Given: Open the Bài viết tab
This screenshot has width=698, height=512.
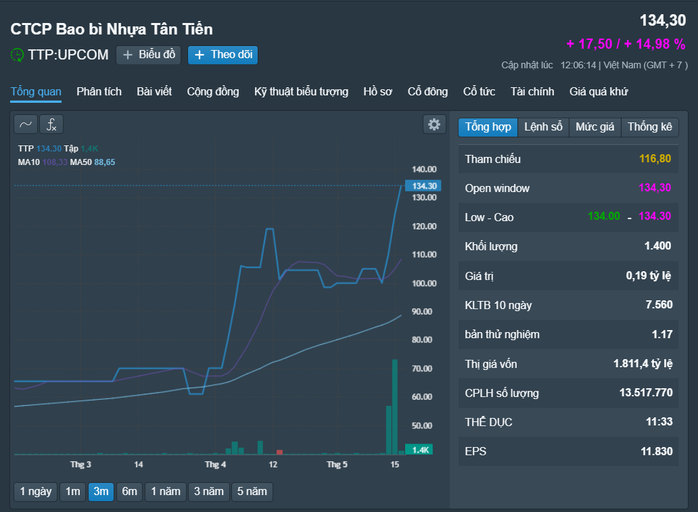Looking at the screenshot, I should tap(154, 92).
